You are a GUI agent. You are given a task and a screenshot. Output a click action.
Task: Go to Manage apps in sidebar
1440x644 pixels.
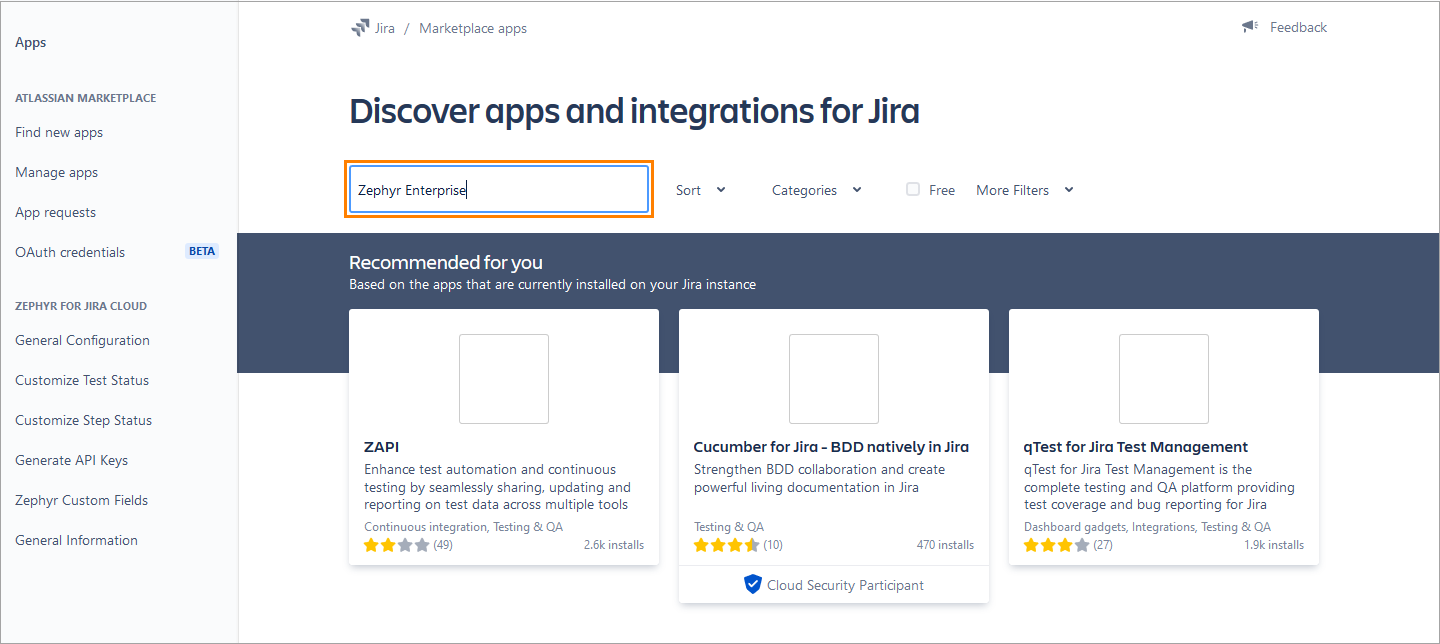57,172
